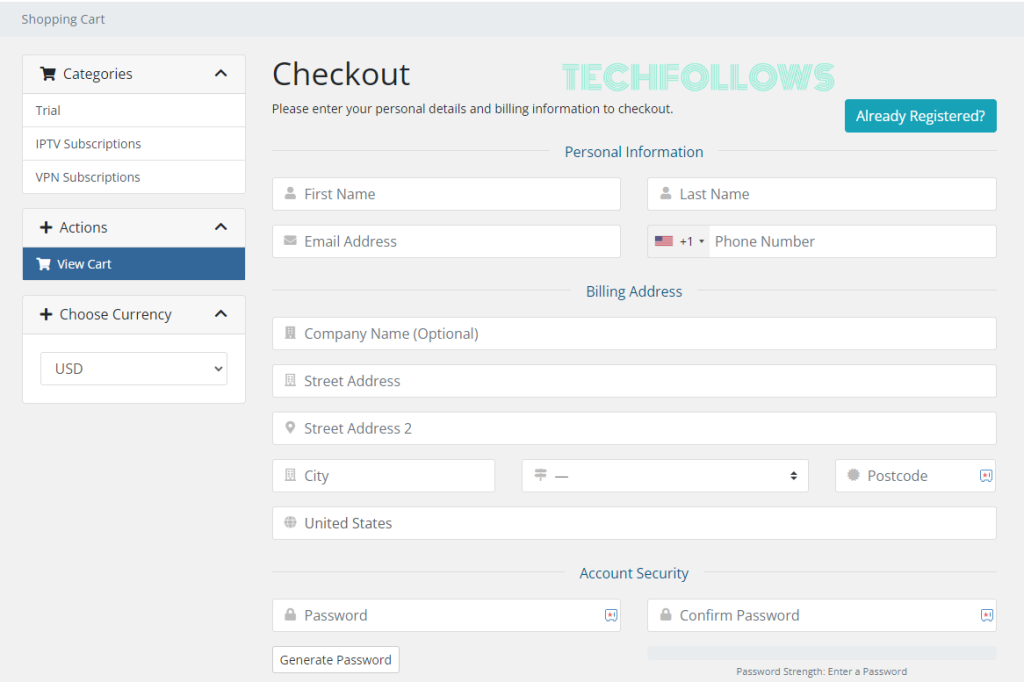Click the lock icon in Password field

pos(291,615)
